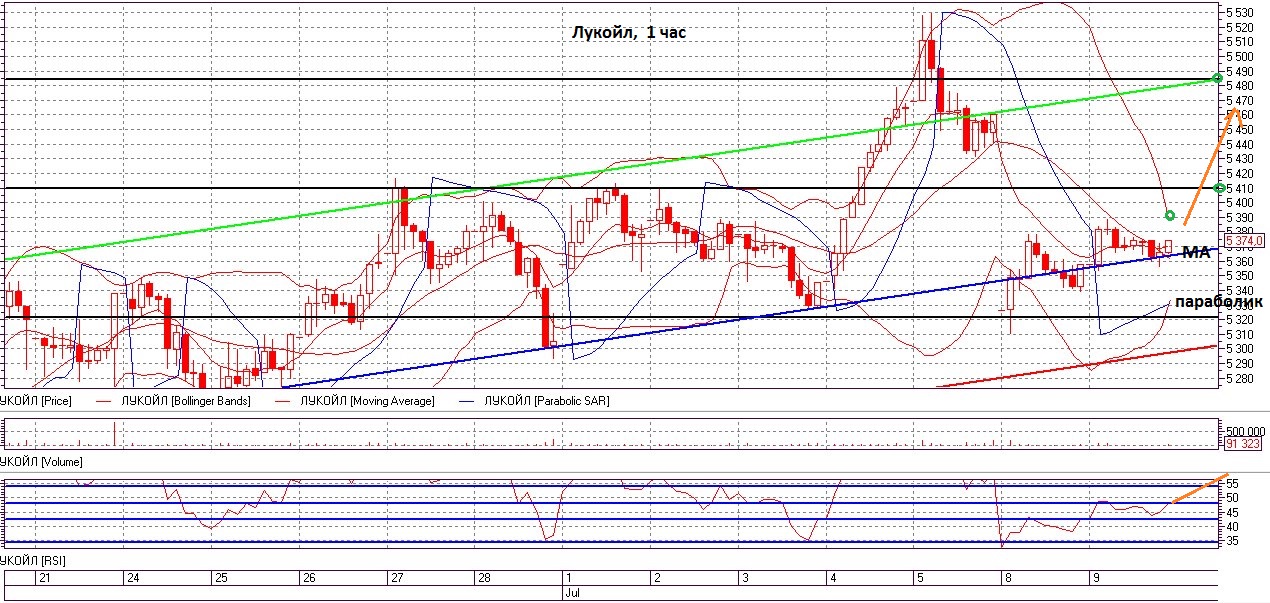The height and width of the screenshot is (603, 1270).
Task: Click date 21 on the time axis
Action: tap(44, 578)
